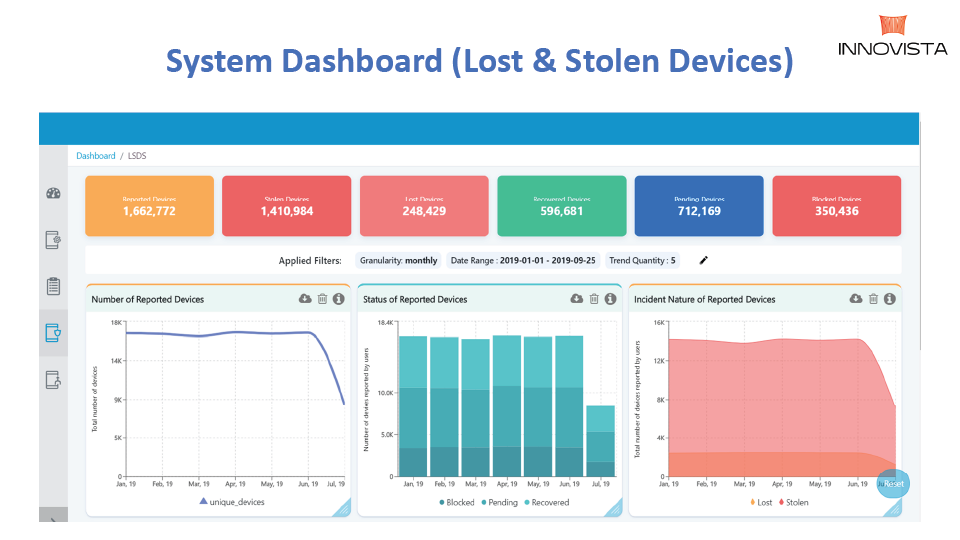Download the Number of Reported Devices chart
This screenshot has height=540, width=960.
pos(305,299)
